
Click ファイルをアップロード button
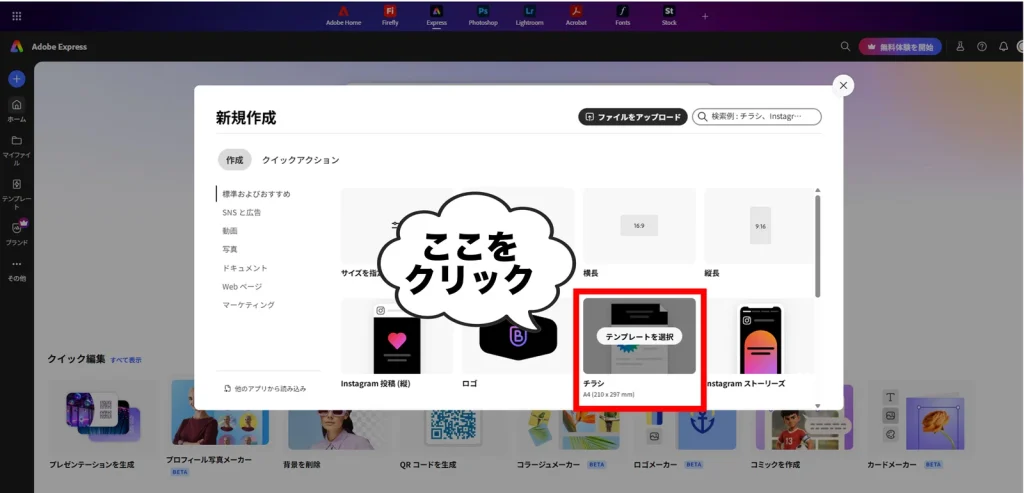click(x=633, y=117)
